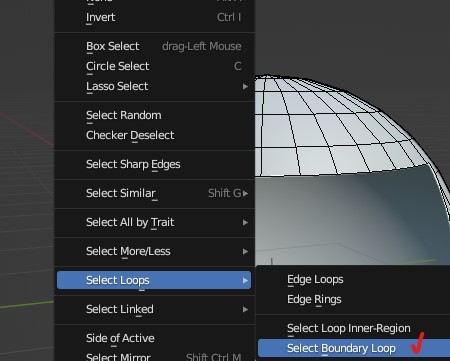Open the Select Loops submenu

point(154,280)
